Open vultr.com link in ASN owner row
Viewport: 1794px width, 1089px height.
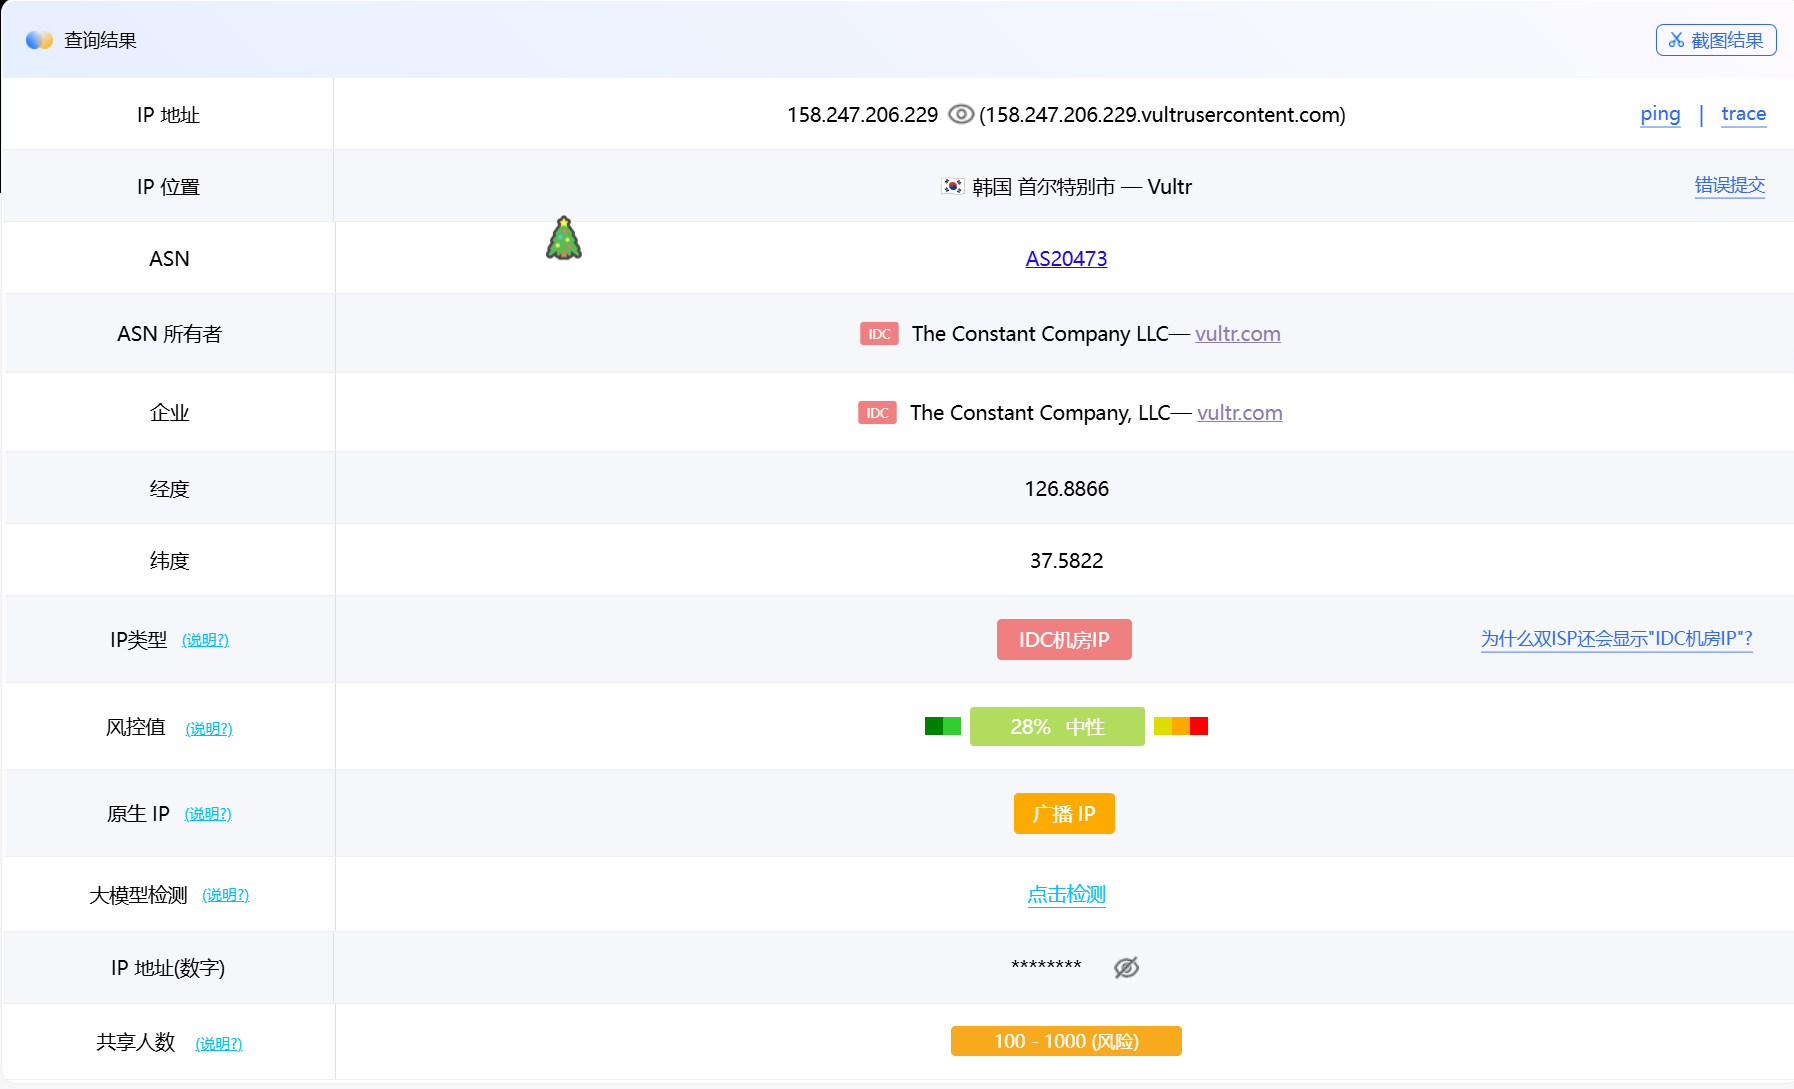click(x=1237, y=334)
